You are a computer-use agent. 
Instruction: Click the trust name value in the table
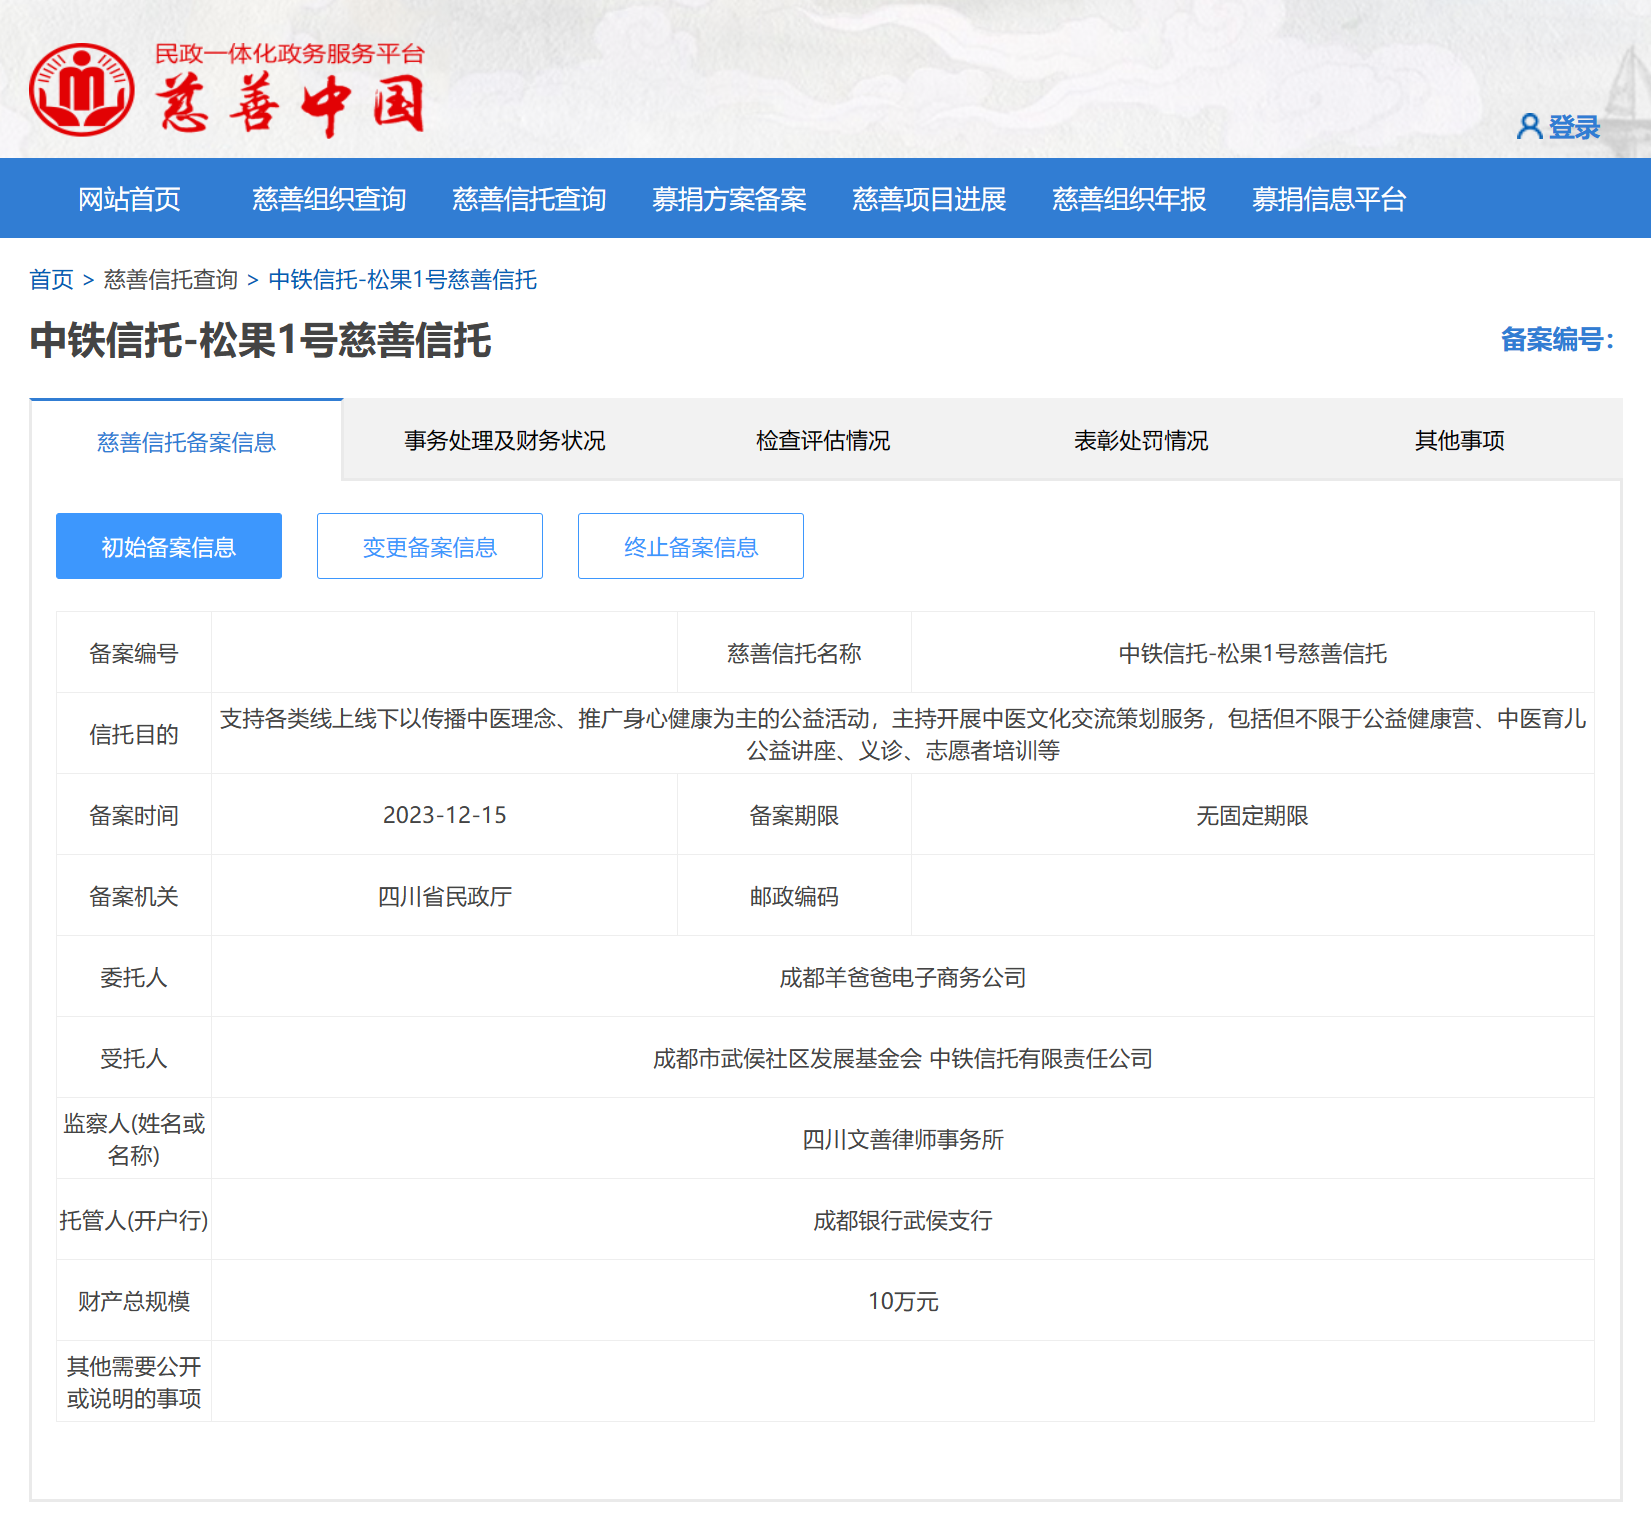pos(1252,653)
